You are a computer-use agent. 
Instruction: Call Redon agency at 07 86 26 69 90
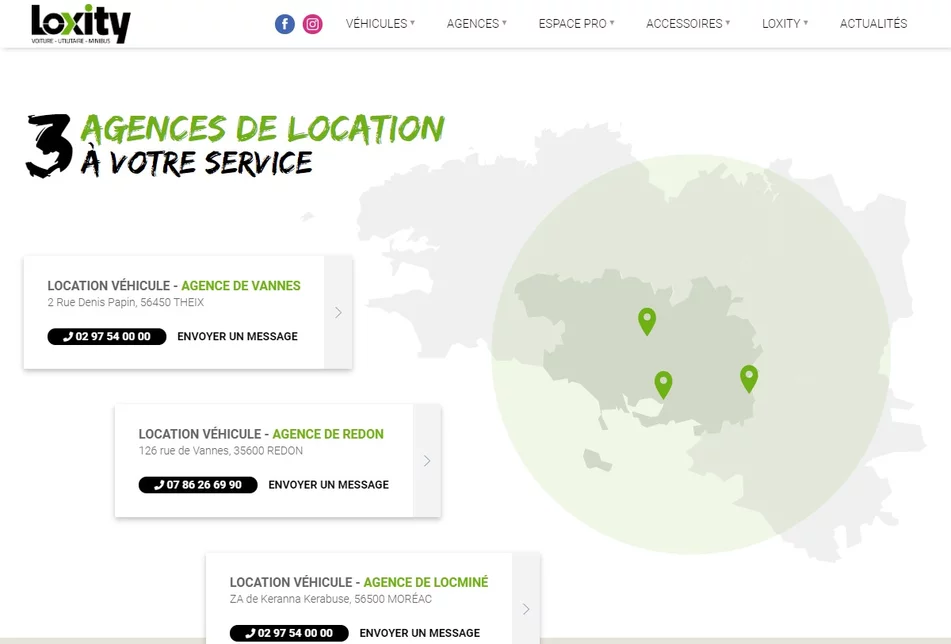pyautogui.click(x=198, y=485)
